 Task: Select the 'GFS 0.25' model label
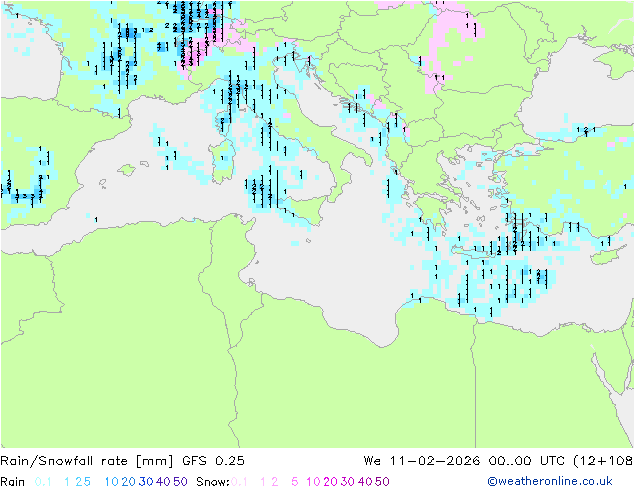213,461
